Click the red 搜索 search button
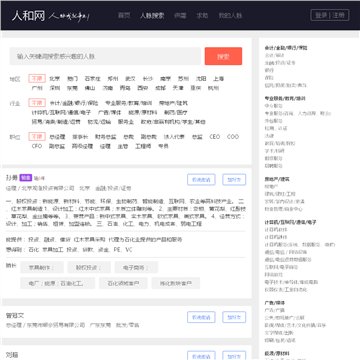Screen dimensions: 360x360 pyautogui.click(x=223, y=56)
